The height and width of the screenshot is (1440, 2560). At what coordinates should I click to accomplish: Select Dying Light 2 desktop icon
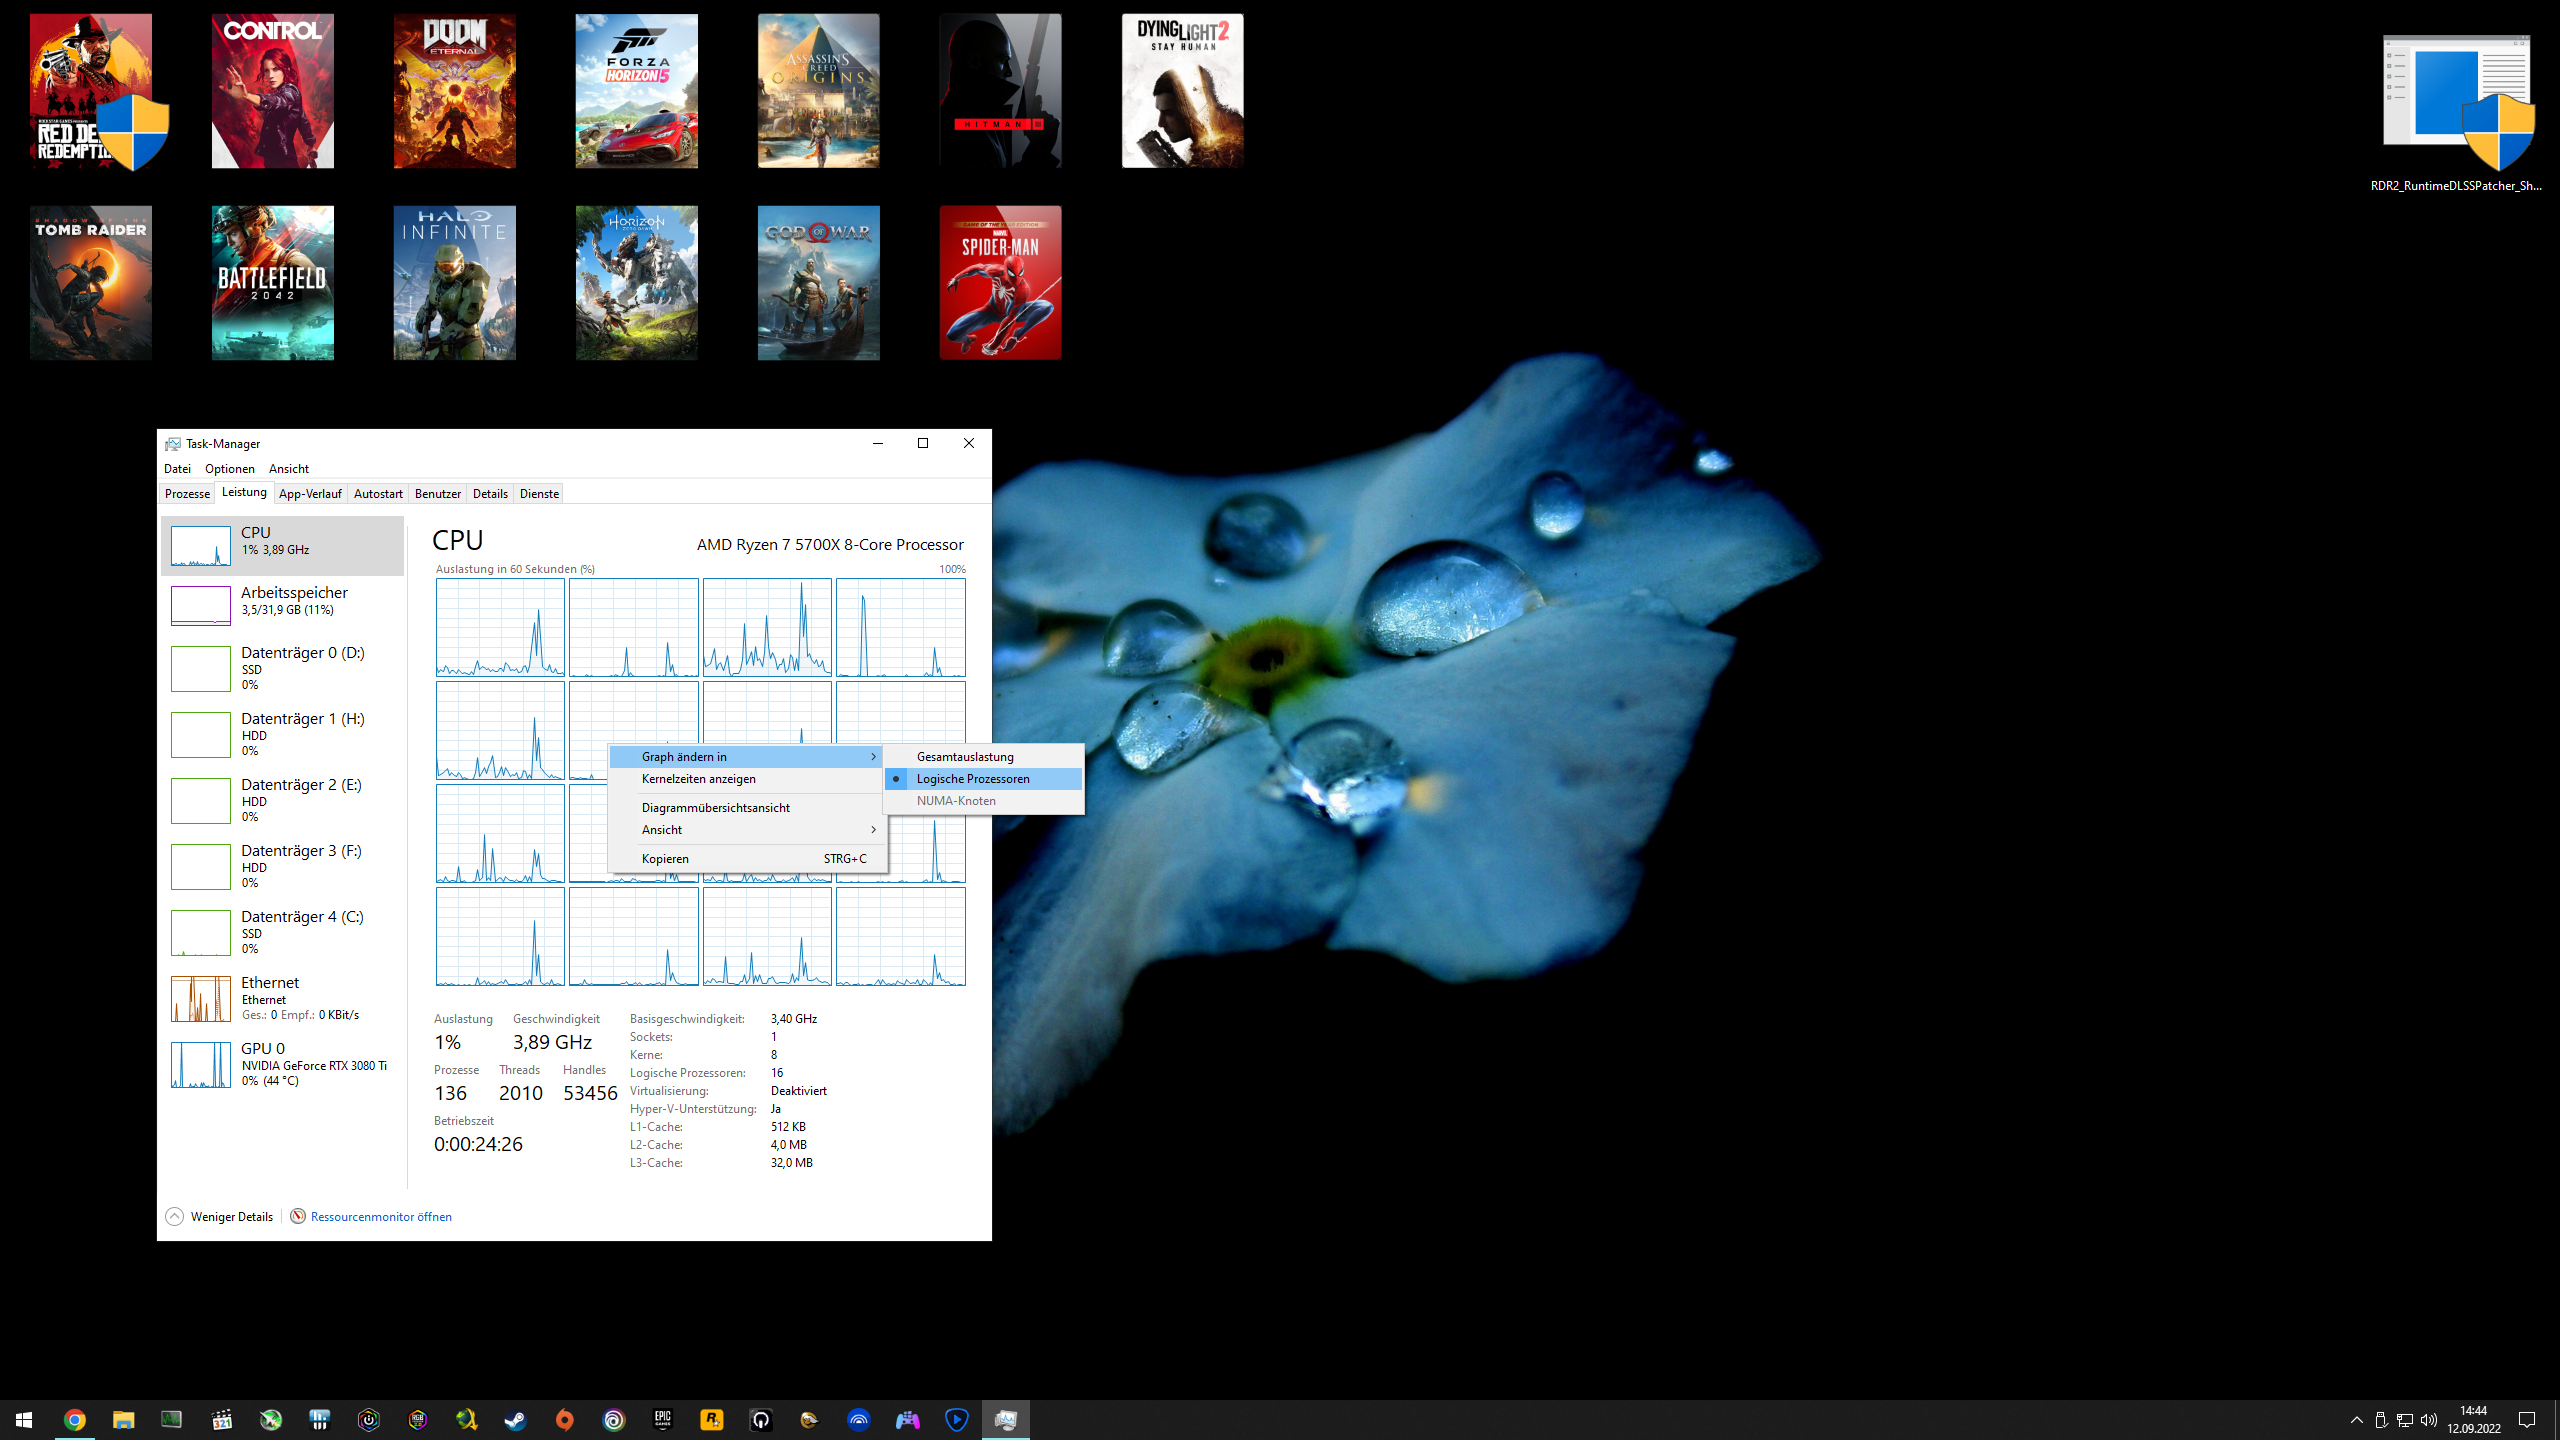pyautogui.click(x=1183, y=91)
